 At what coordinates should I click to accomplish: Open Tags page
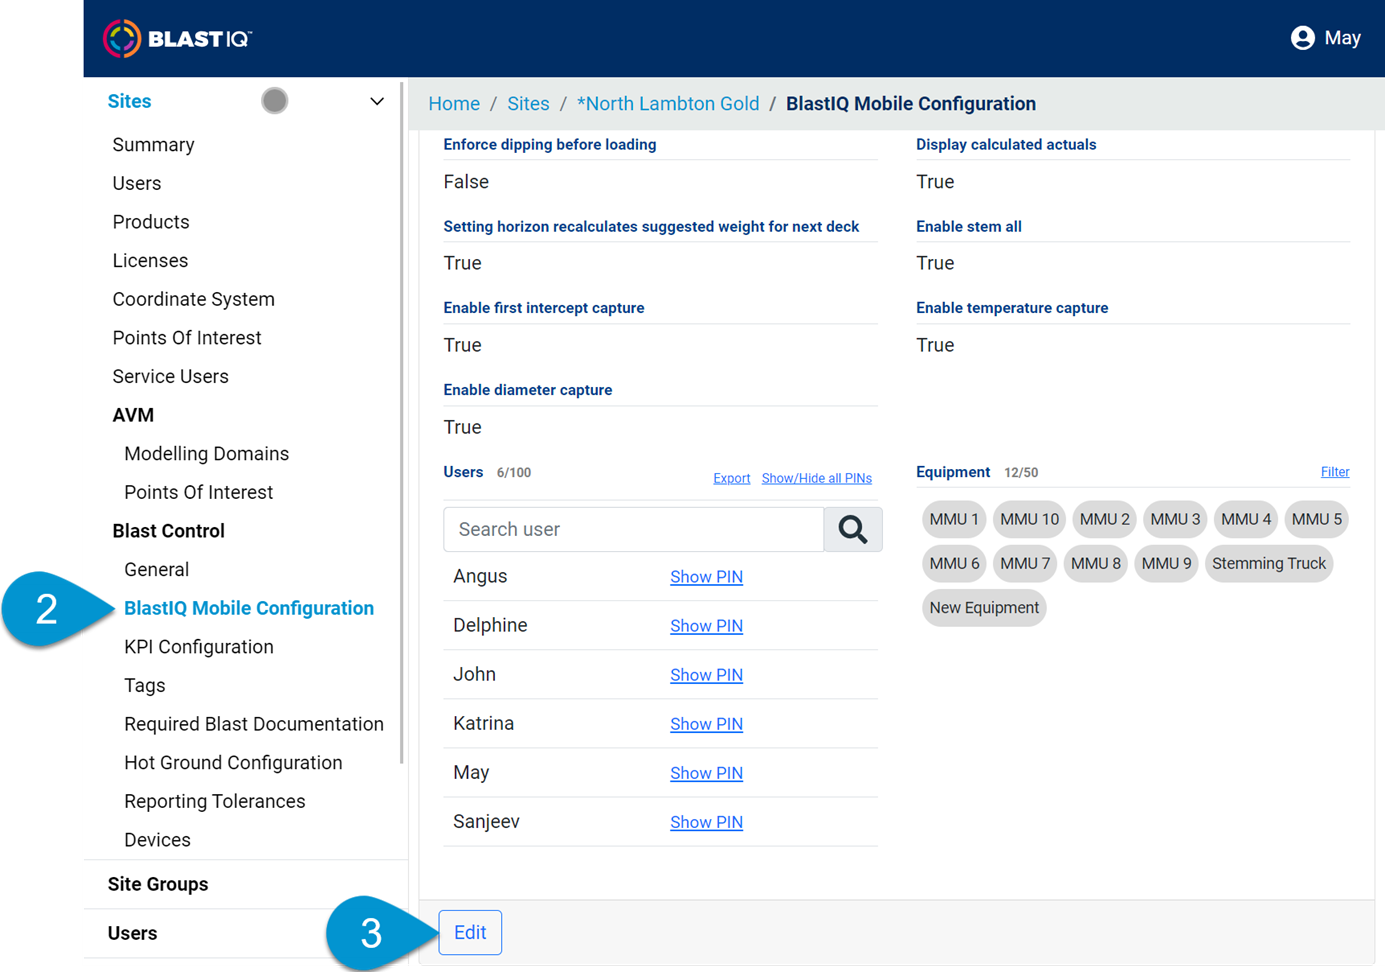[x=145, y=686]
